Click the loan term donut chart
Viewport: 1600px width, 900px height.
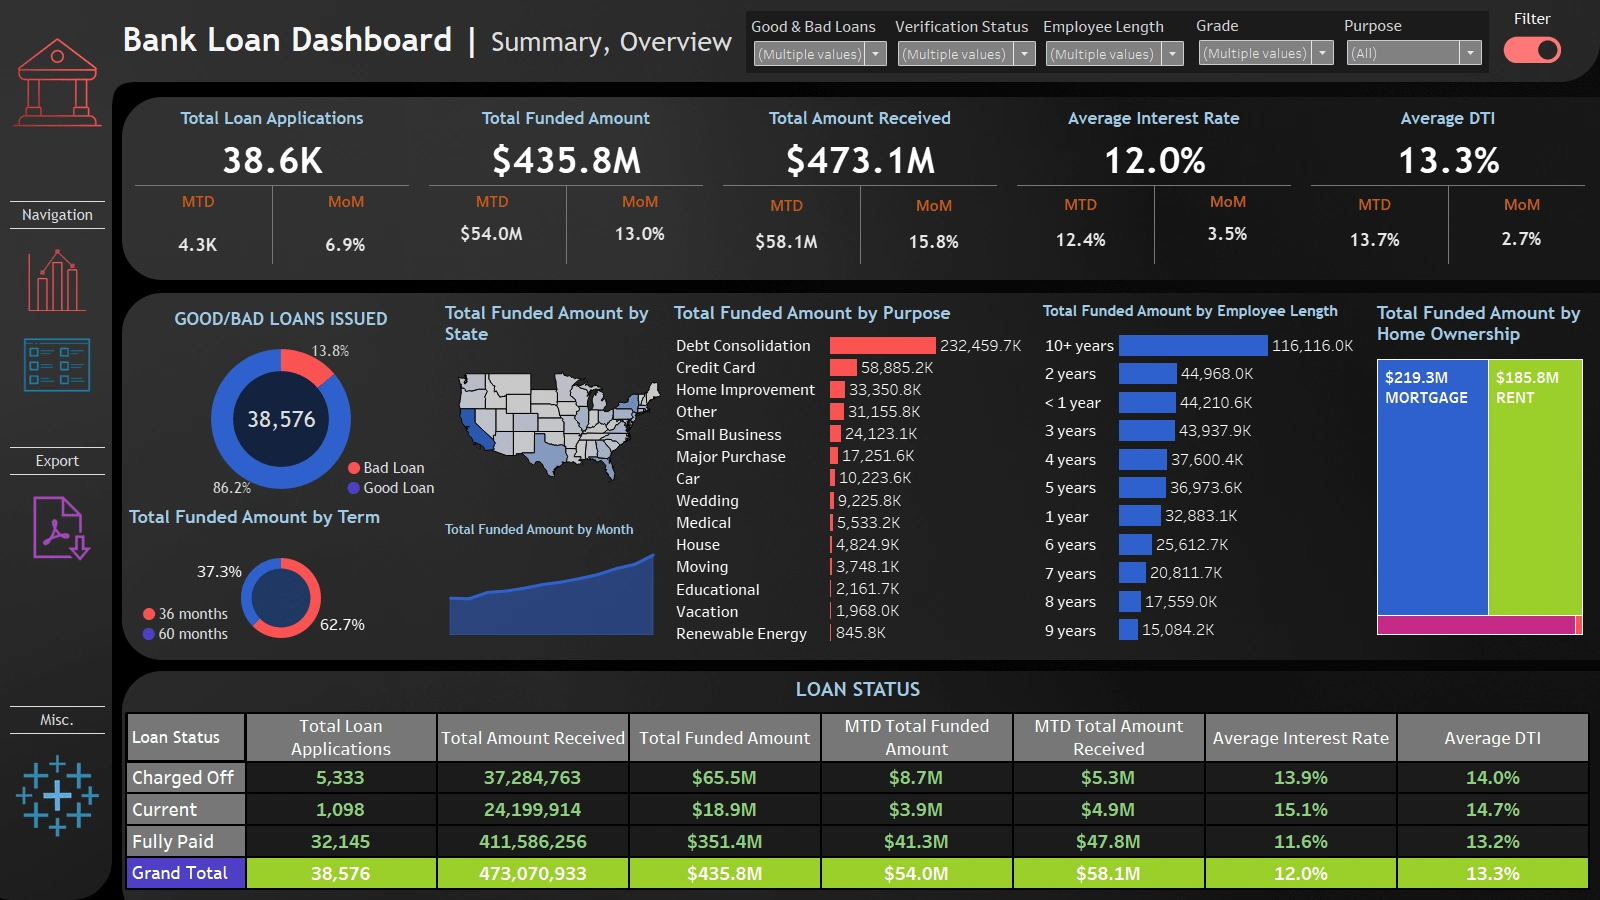(x=281, y=598)
